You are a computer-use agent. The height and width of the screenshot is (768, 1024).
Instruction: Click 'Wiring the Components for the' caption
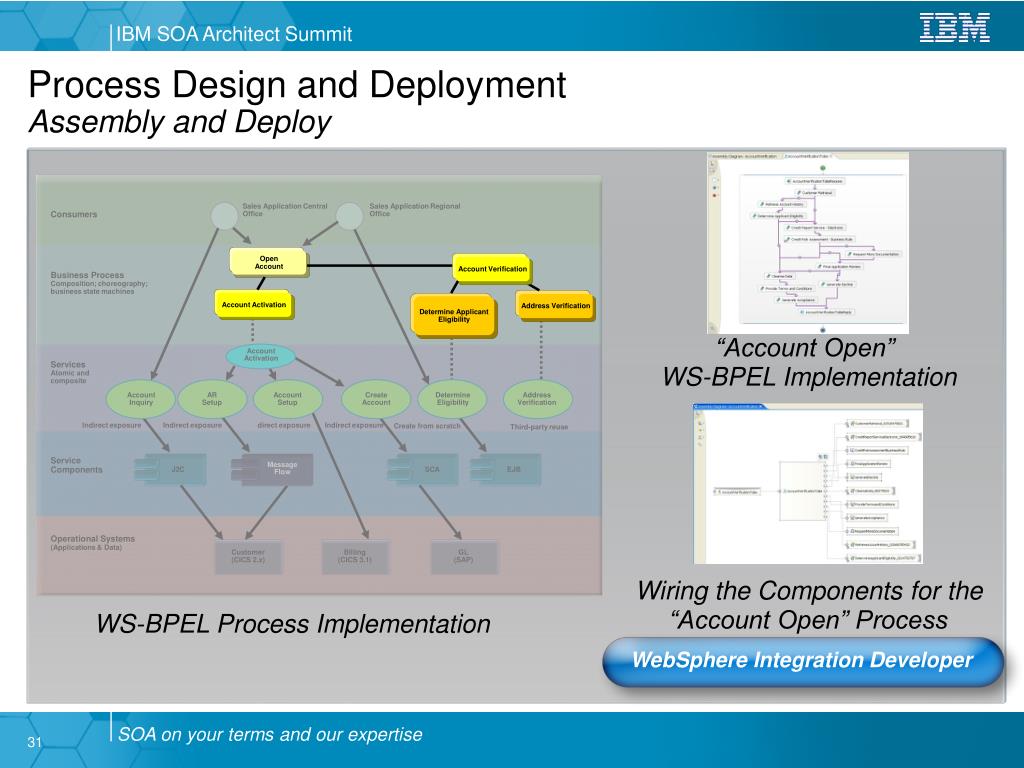coord(810,590)
